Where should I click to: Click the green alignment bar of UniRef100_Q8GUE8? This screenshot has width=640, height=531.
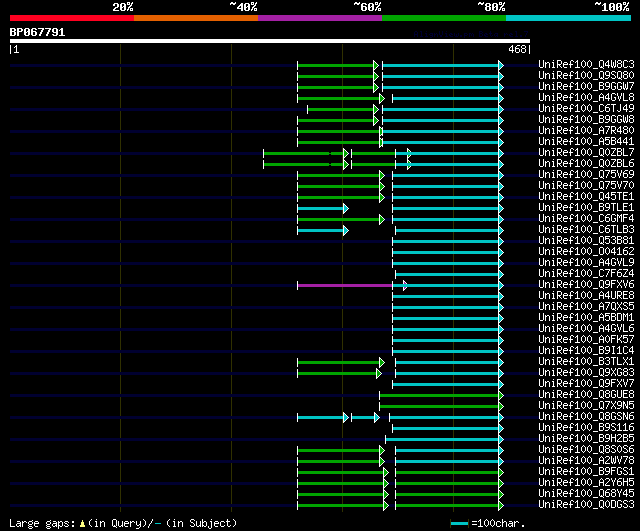coord(439,395)
